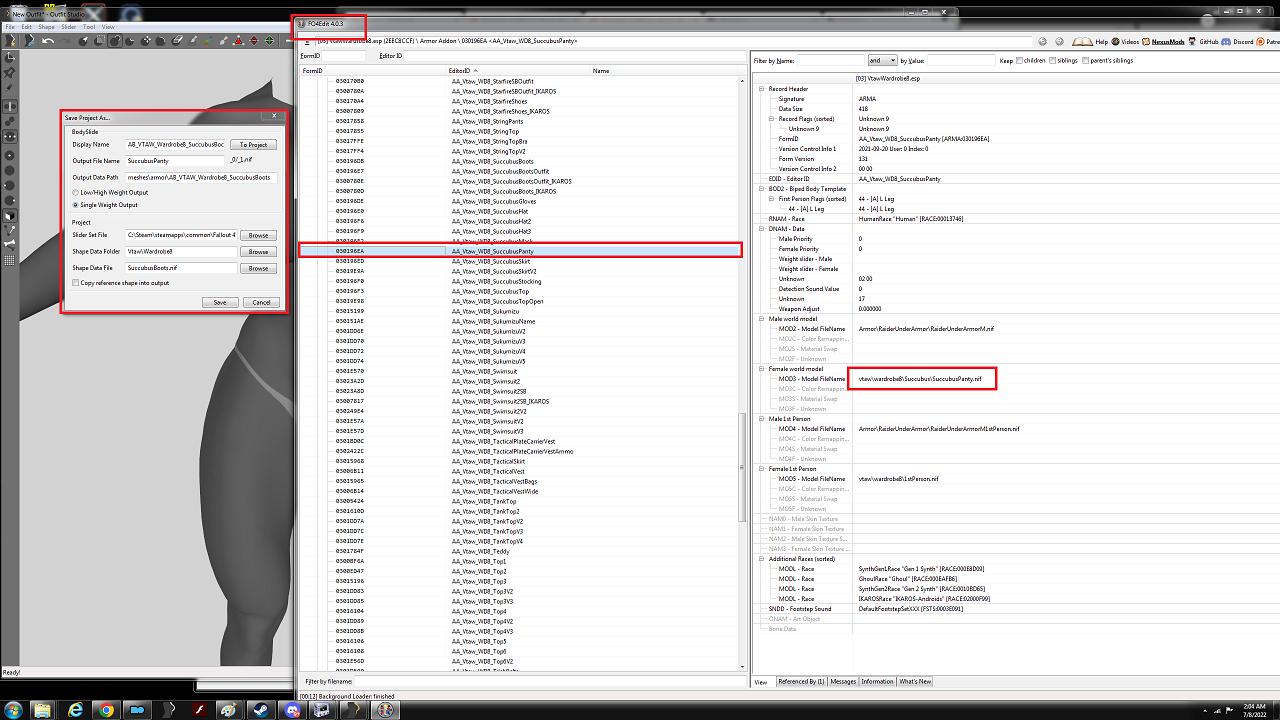Open the File menu in Outfit Studio

(11, 26)
